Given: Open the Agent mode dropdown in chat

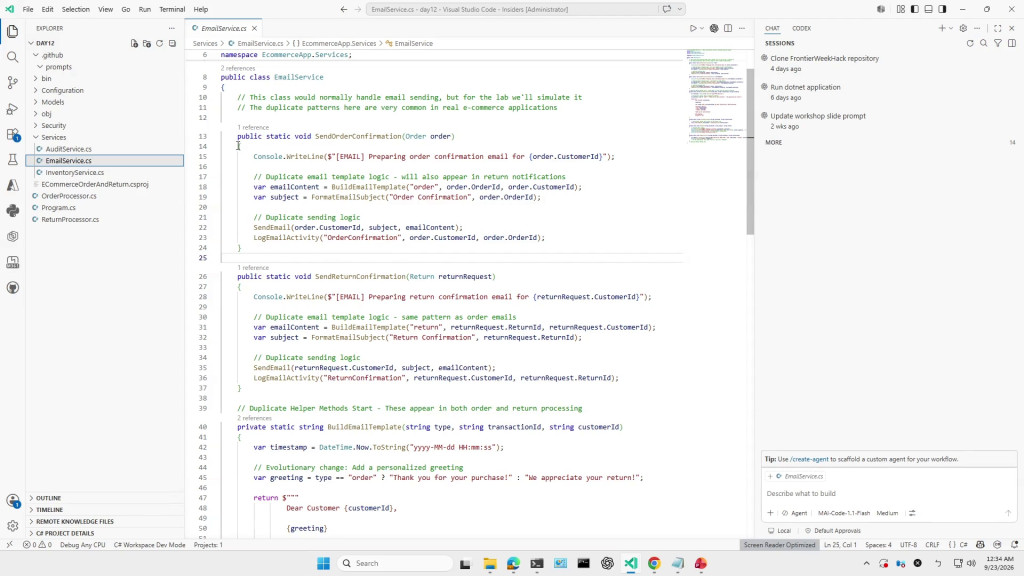Looking at the screenshot, I should point(794,513).
